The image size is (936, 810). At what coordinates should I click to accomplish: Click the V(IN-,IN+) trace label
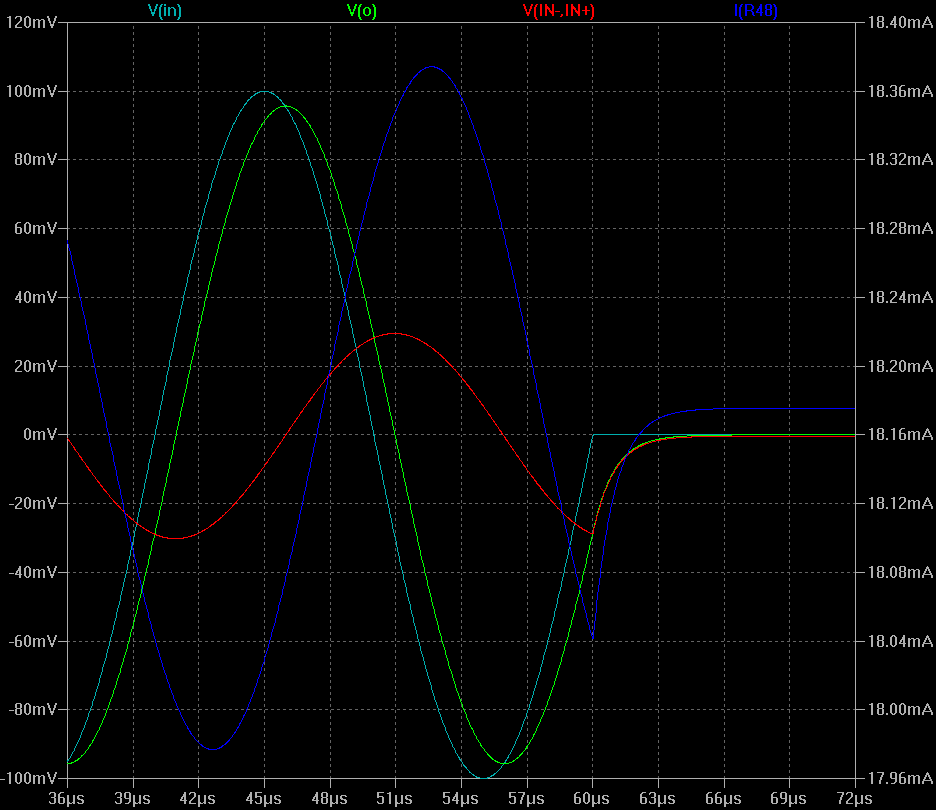(x=559, y=11)
